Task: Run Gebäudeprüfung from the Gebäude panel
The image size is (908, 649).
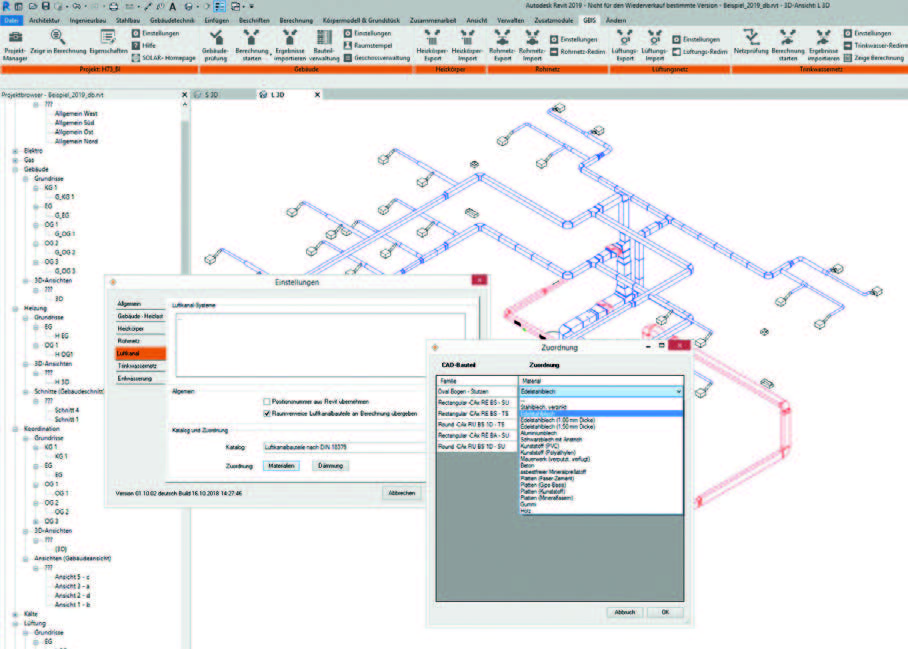Action: pyautogui.click(x=216, y=45)
